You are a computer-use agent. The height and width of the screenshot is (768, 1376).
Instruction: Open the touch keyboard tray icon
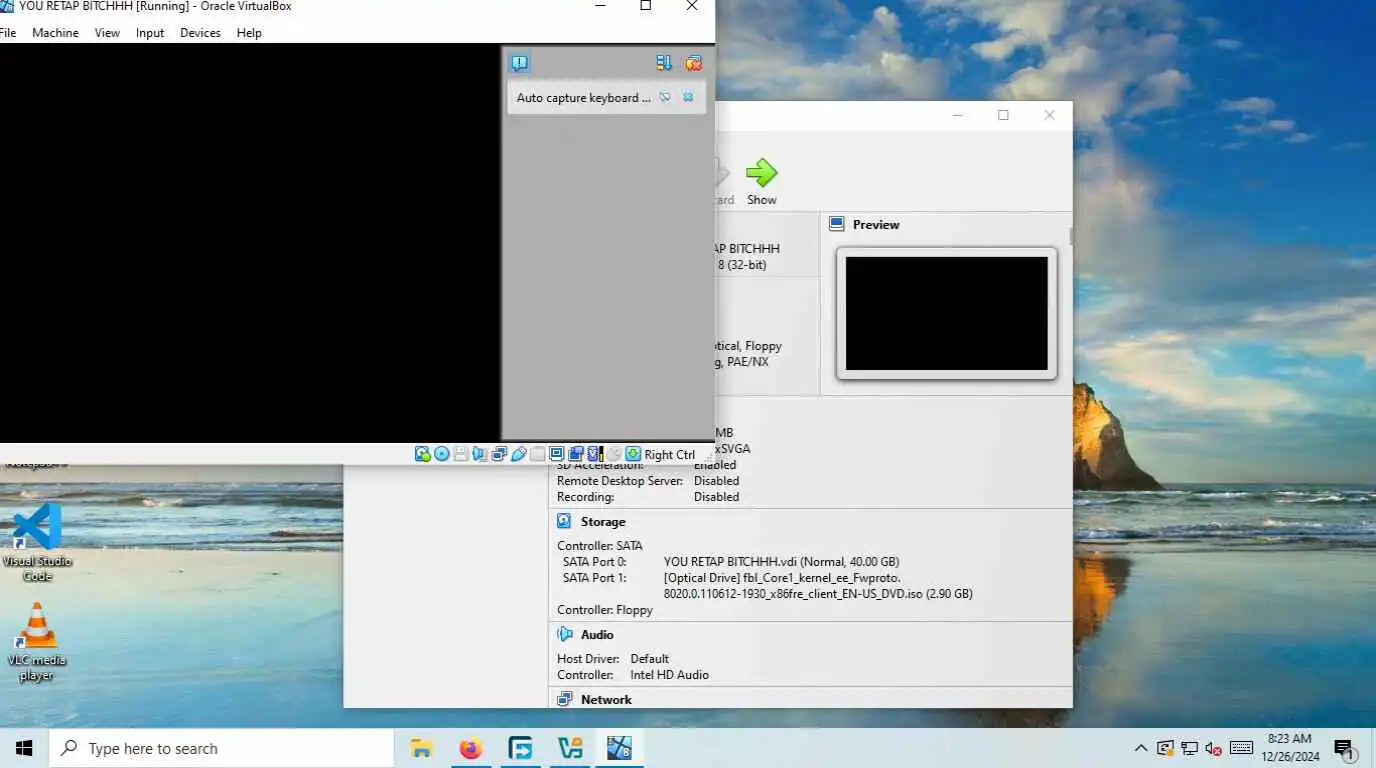click(x=1241, y=748)
